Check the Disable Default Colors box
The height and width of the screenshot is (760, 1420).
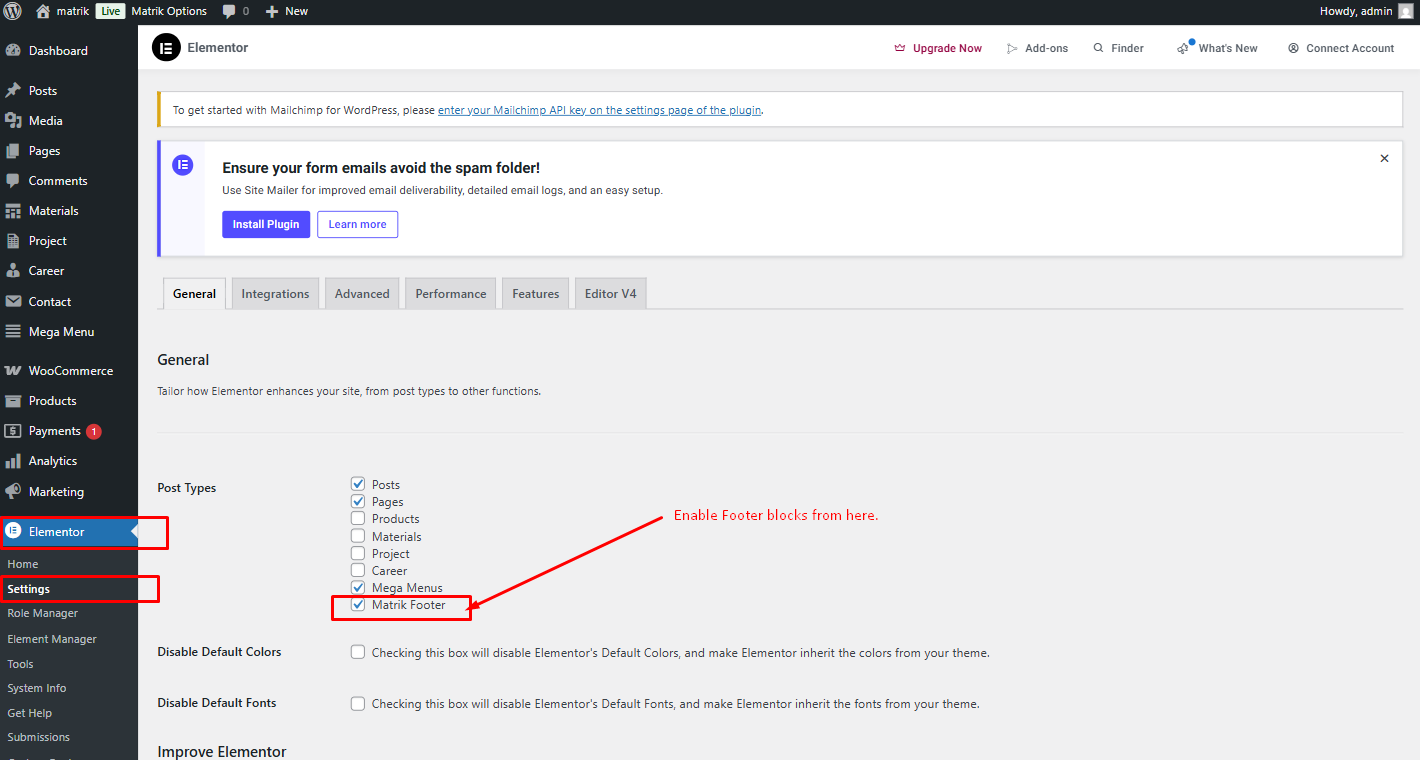[x=358, y=652]
